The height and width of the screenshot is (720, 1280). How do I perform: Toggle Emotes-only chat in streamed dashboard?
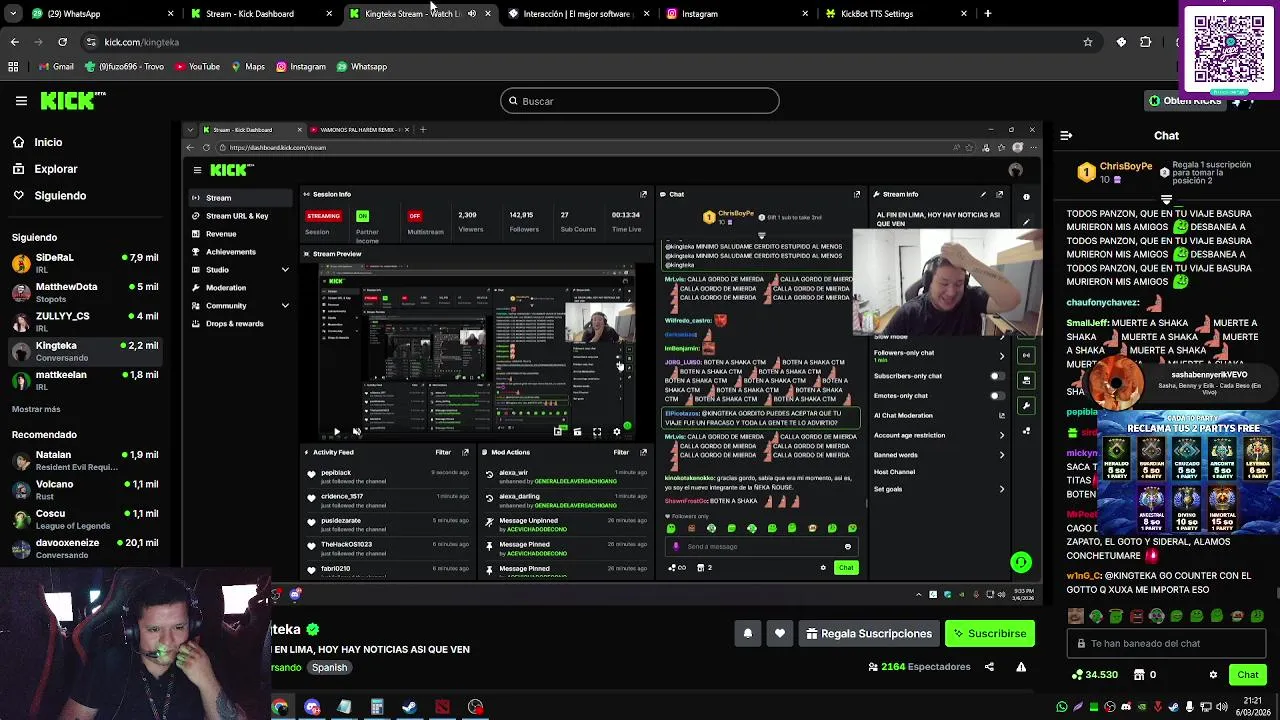997,396
